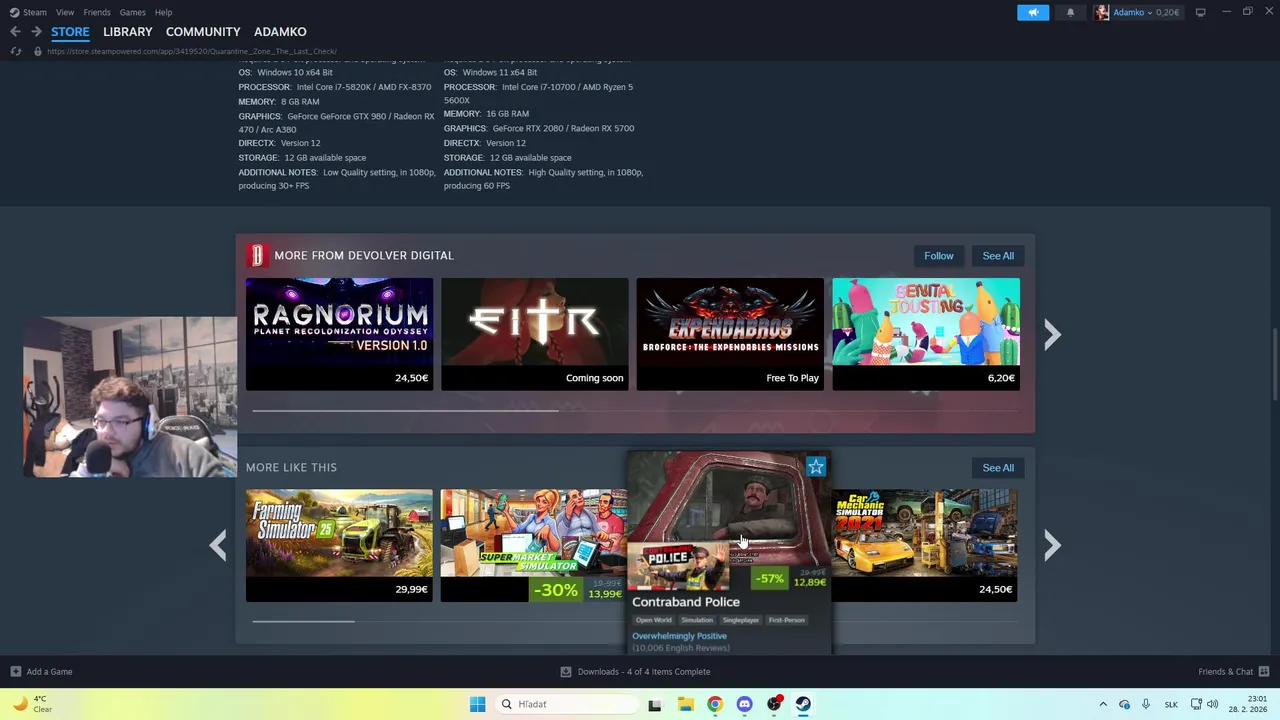
Task: Open Supermarket Simulator card
Action: pyautogui.click(x=534, y=545)
